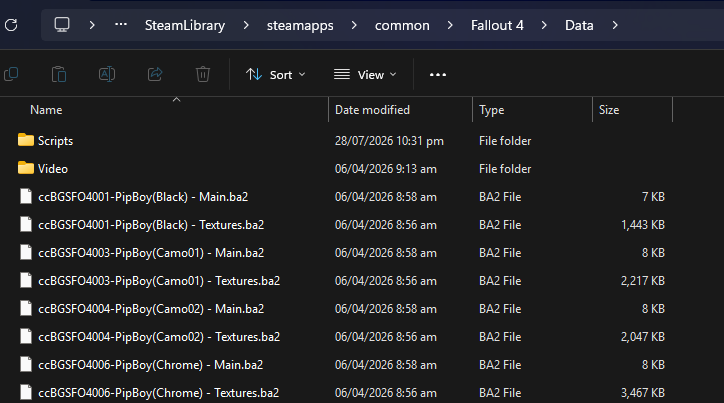Click the Rename toolbar icon
The height and width of the screenshot is (403, 724).
tap(107, 74)
